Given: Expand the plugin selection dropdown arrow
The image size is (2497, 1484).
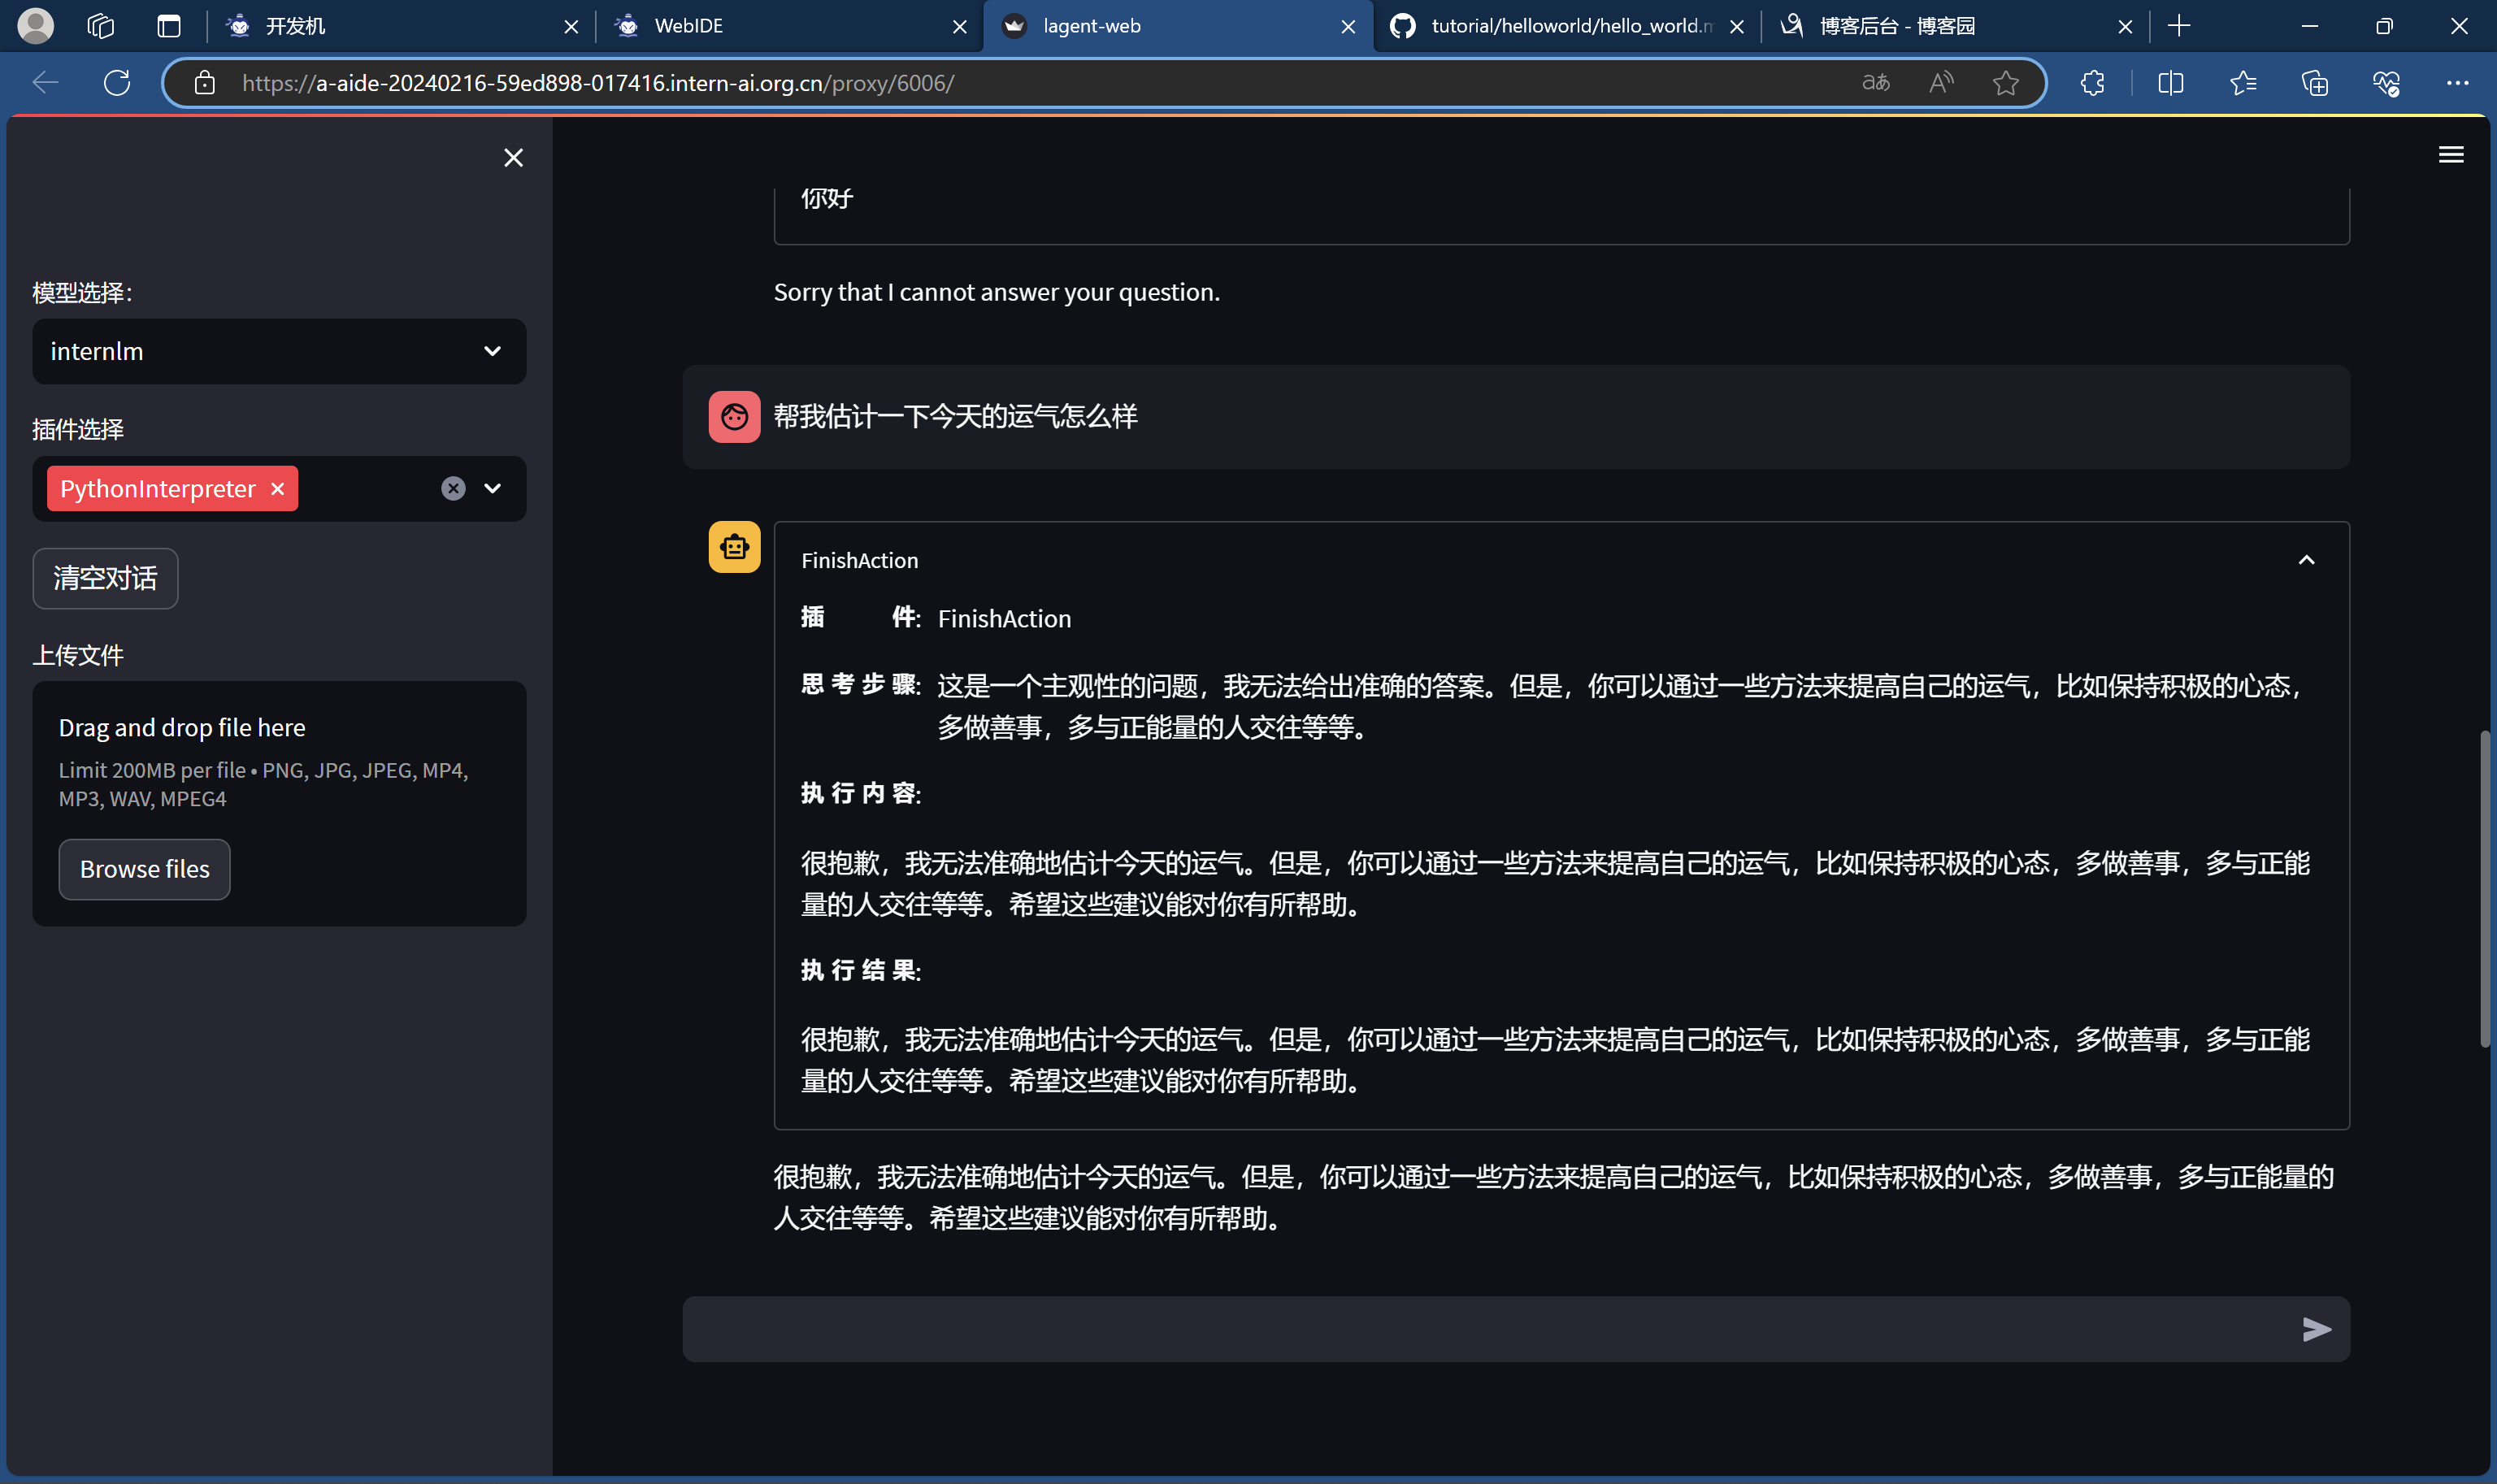Looking at the screenshot, I should tap(492, 489).
